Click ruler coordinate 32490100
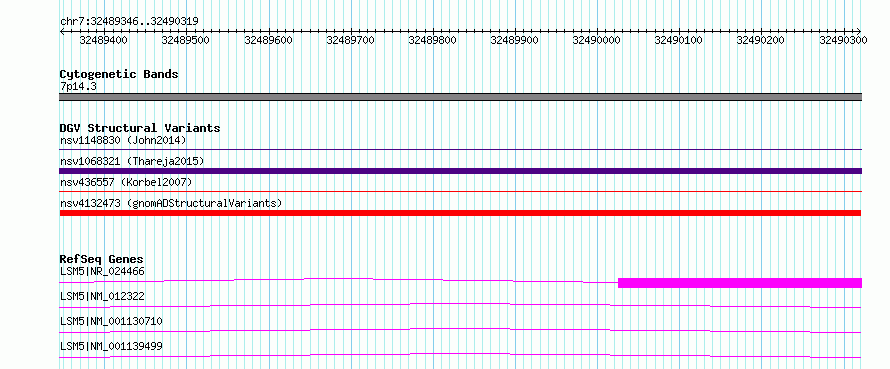890x369 pixels. [x=679, y=40]
